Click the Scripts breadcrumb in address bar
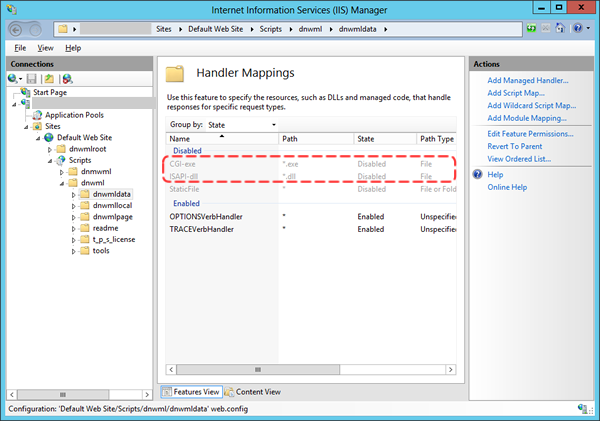Viewport: 600px width, 421px height. pyautogui.click(x=271, y=29)
